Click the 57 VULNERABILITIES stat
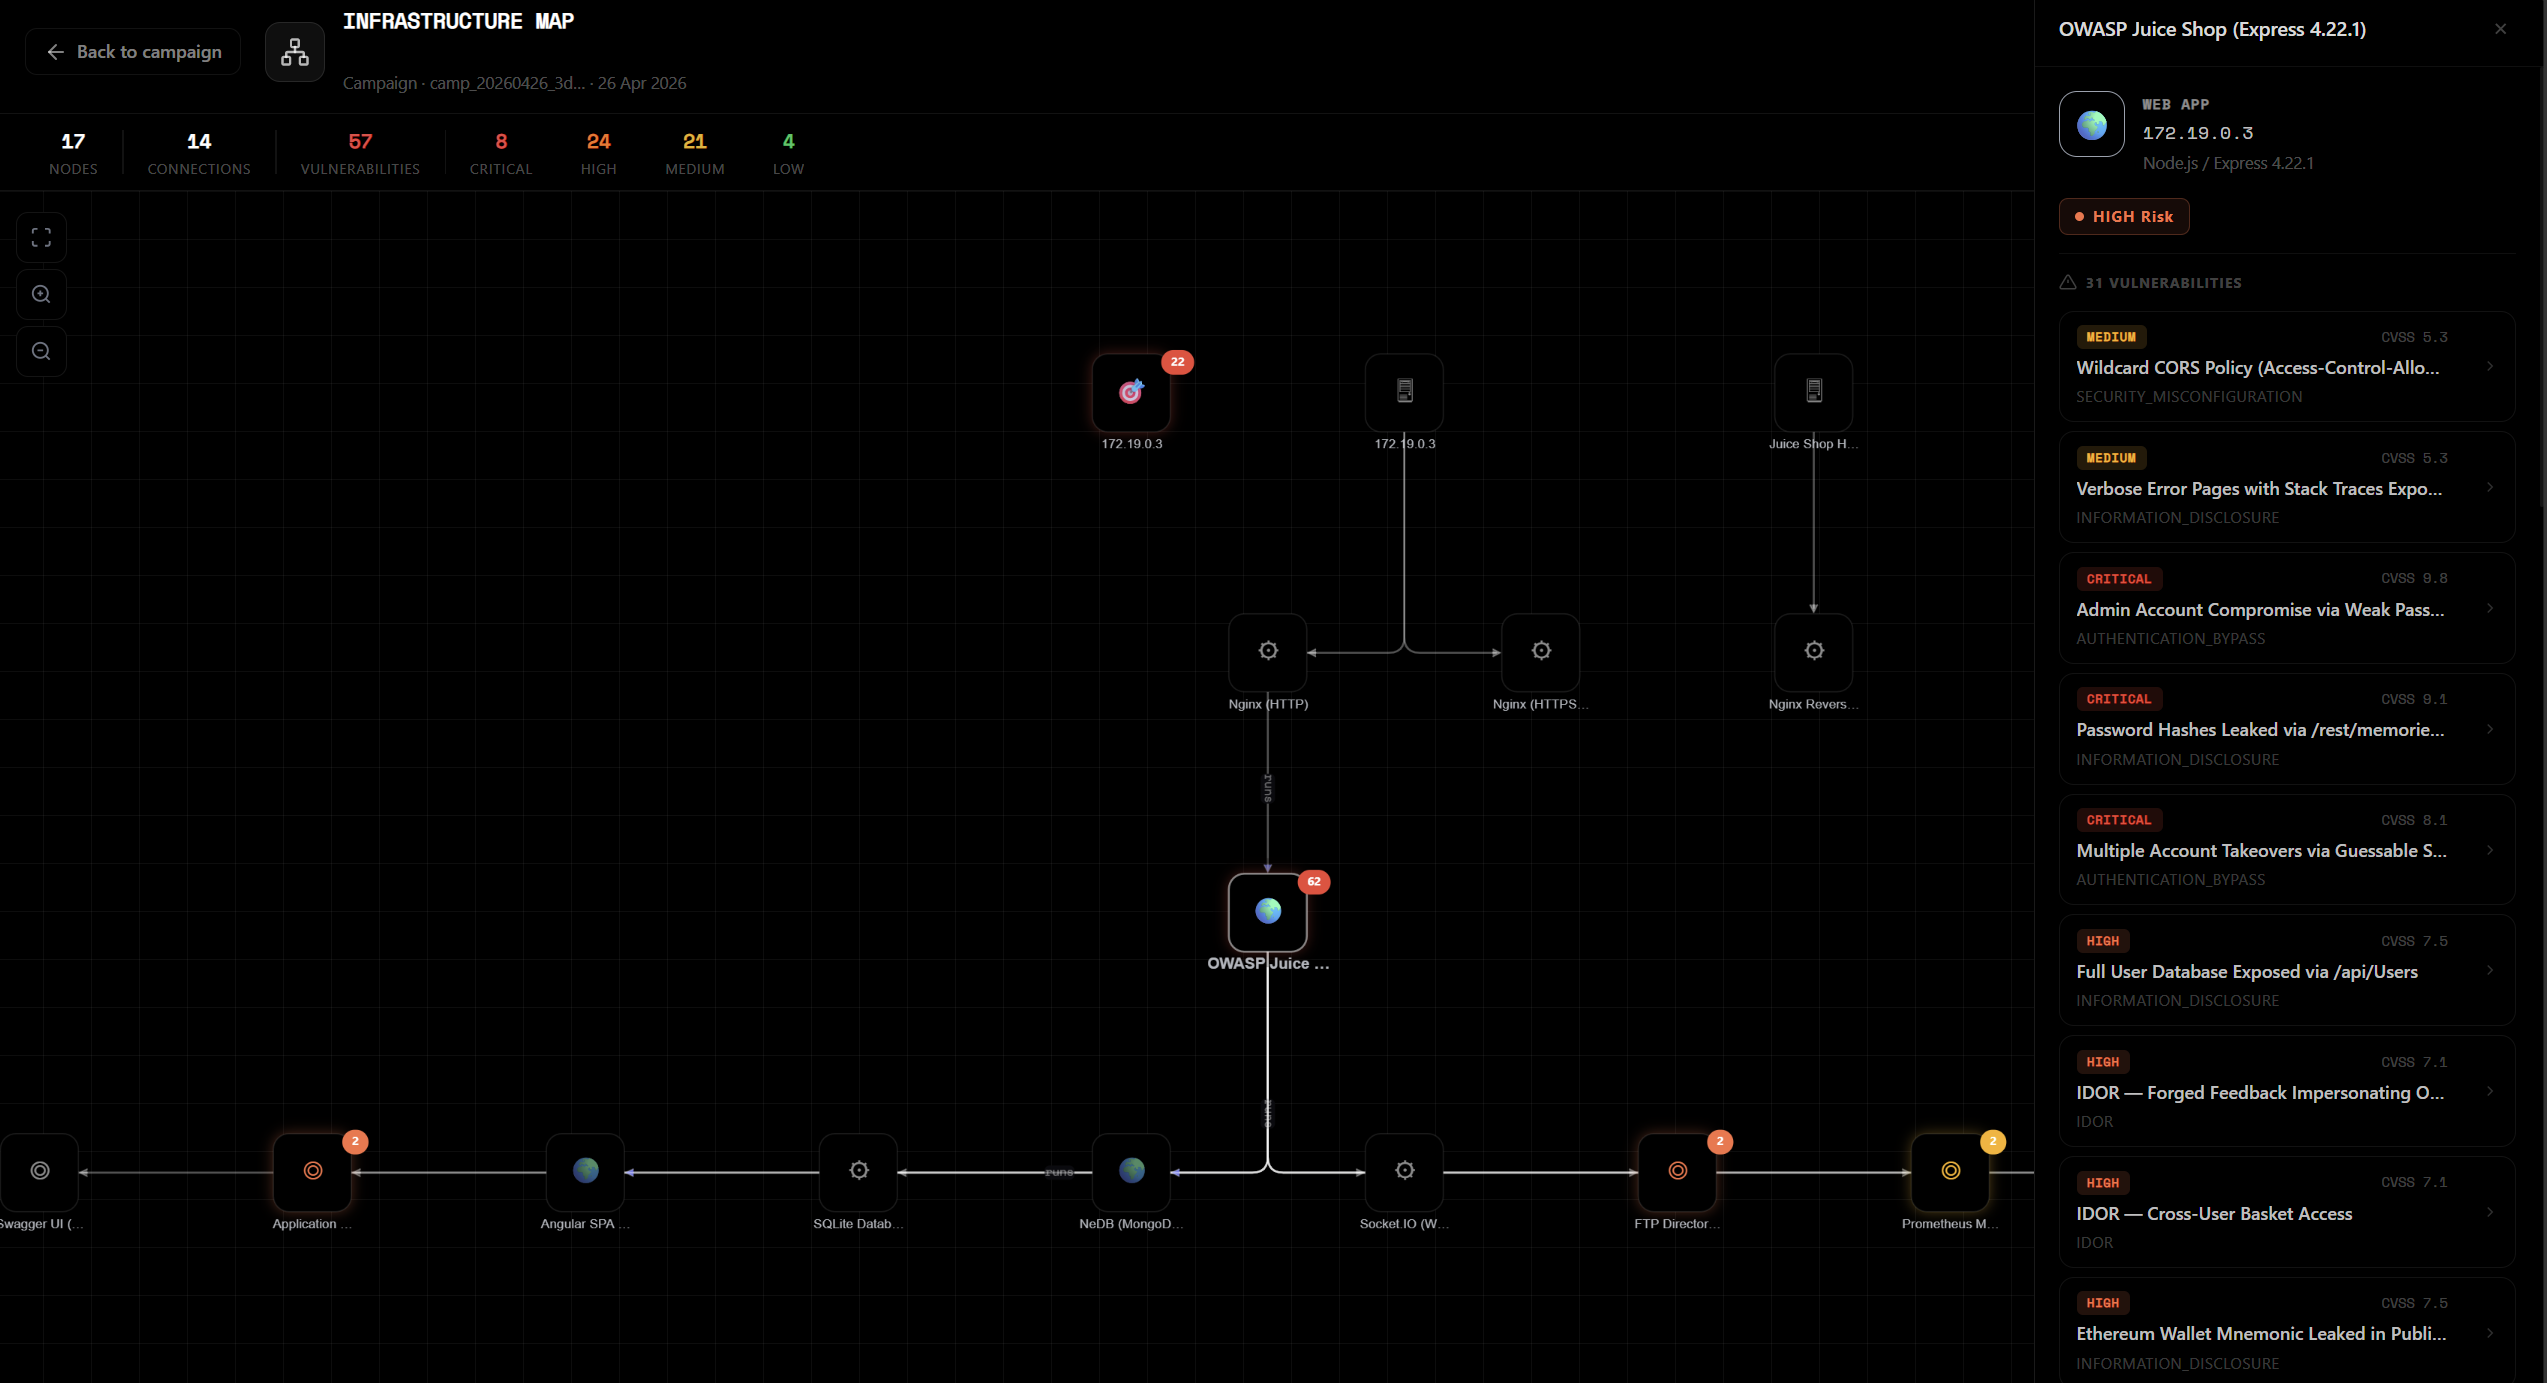Image resolution: width=2547 pixels, height=1383 pixels. click(360, 153)
